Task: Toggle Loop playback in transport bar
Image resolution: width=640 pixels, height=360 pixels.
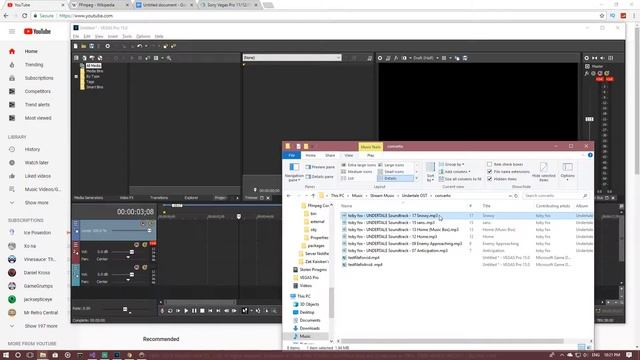Action: (170, 311)
